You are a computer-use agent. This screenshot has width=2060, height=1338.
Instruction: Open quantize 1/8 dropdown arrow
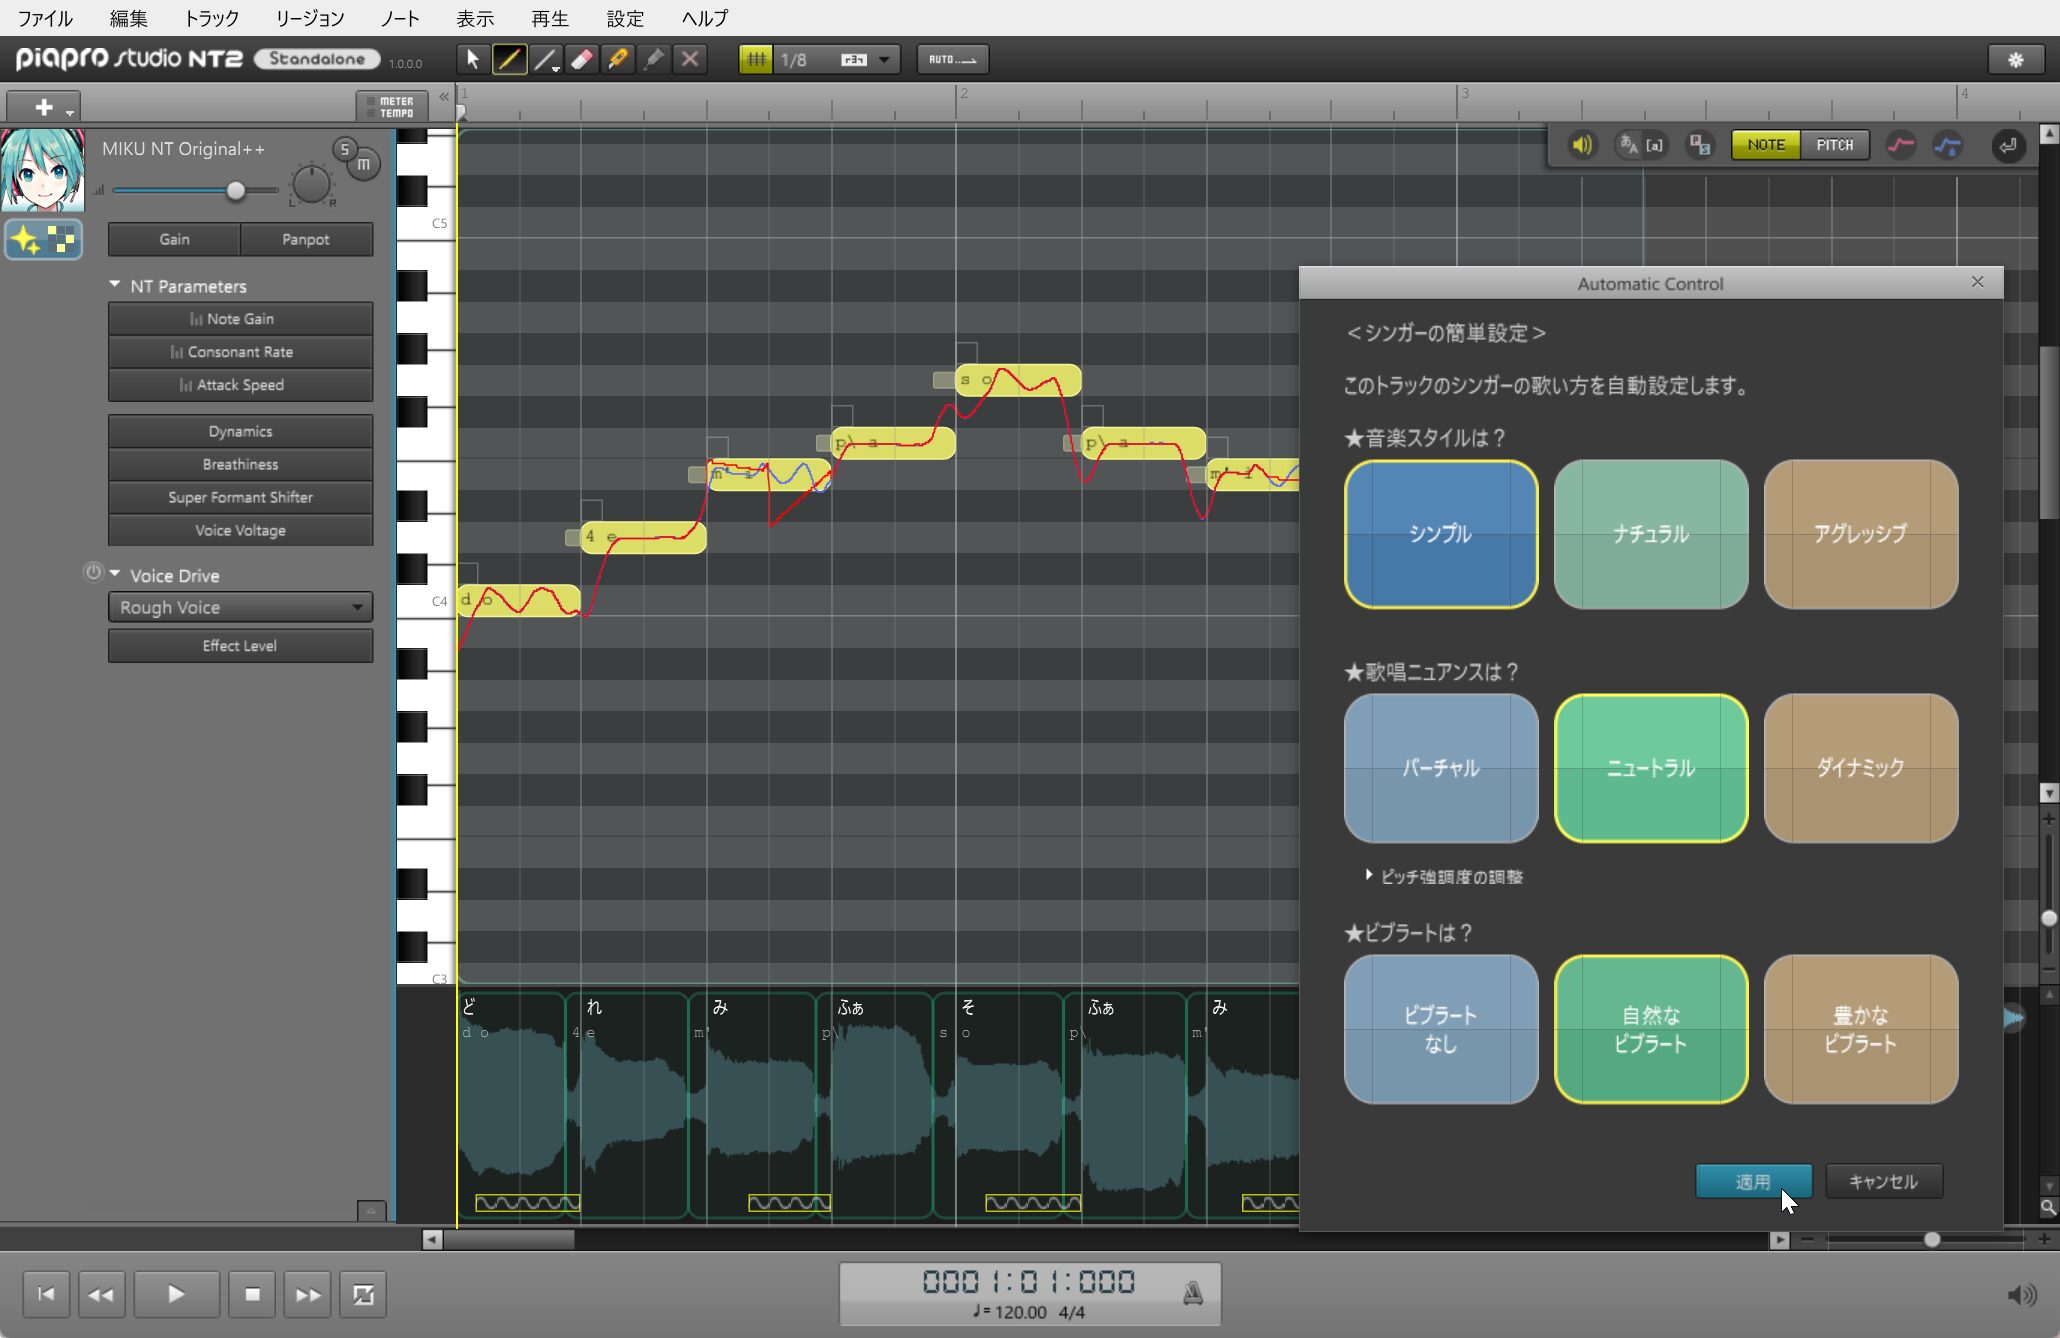coord(884,60)
